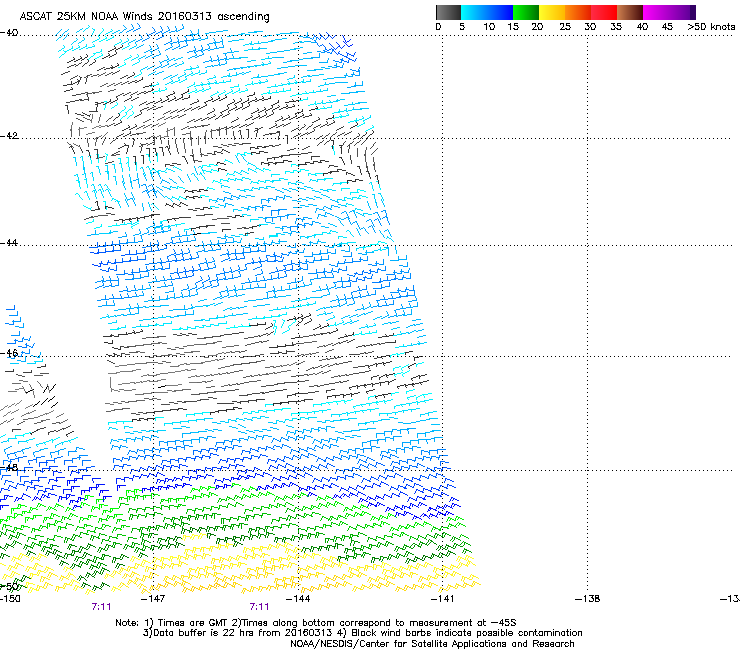
Task: Click the '-46' latitude axis label
Action: (9, 353)
